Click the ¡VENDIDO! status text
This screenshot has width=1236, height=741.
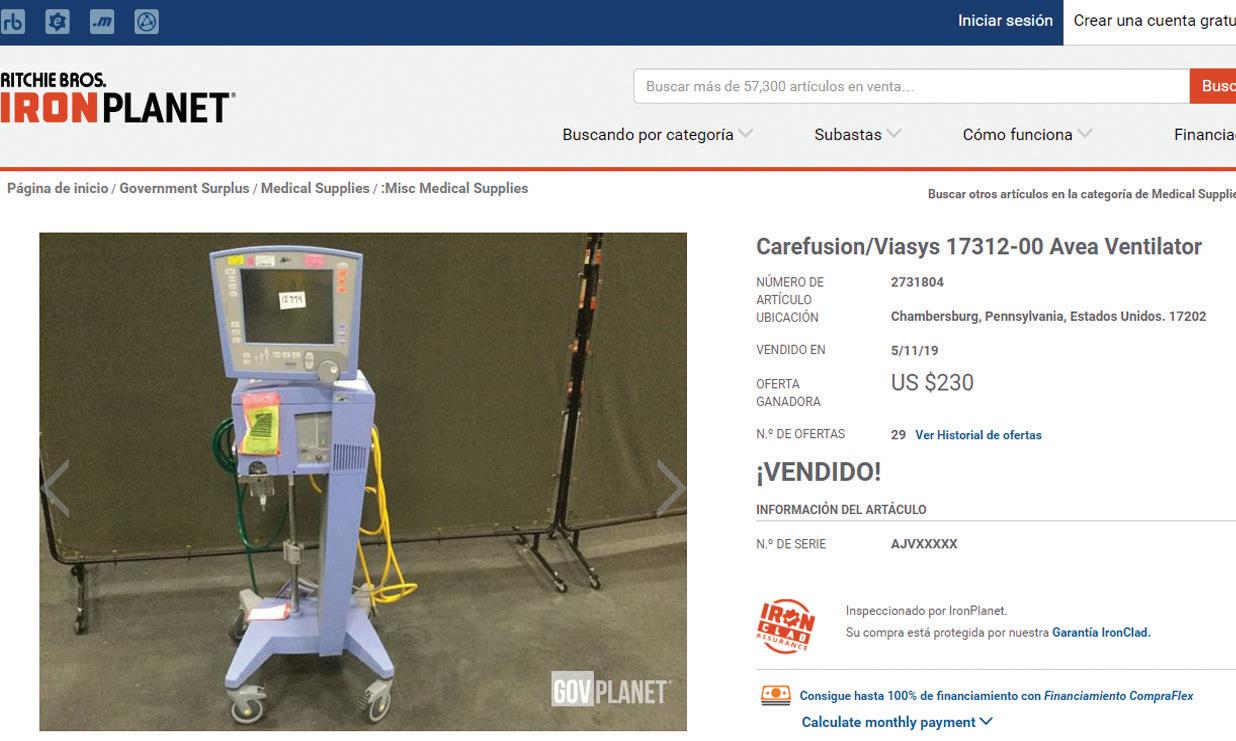click(819, 472)
